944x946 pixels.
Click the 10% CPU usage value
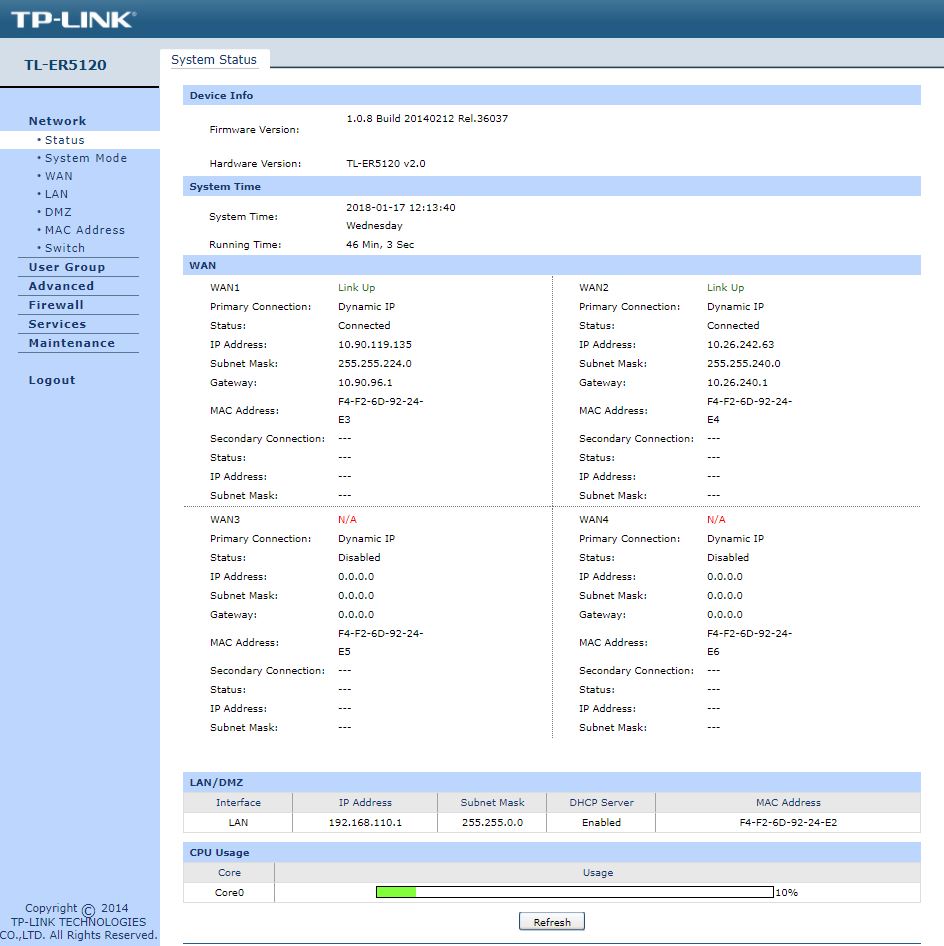coord(787,892)
